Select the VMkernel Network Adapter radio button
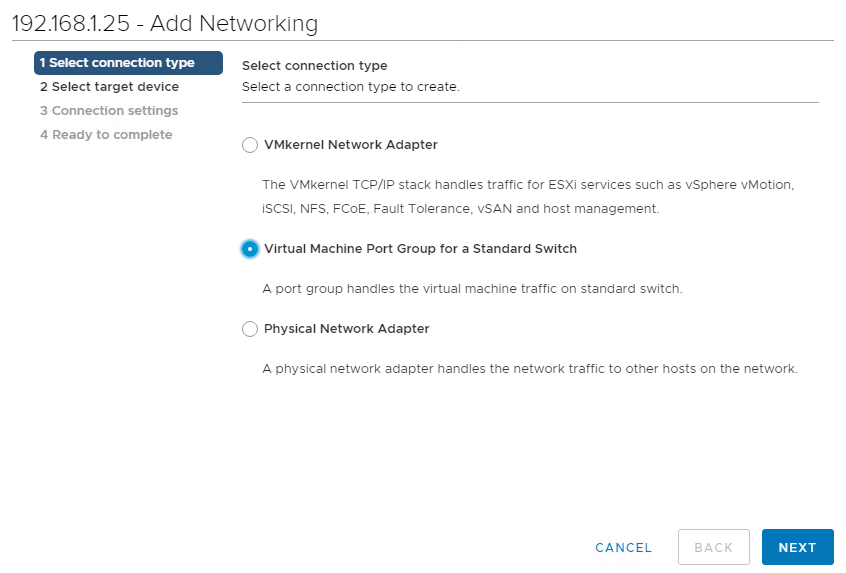The height and width of the screenshot is (573, 846). pos(250,145)
